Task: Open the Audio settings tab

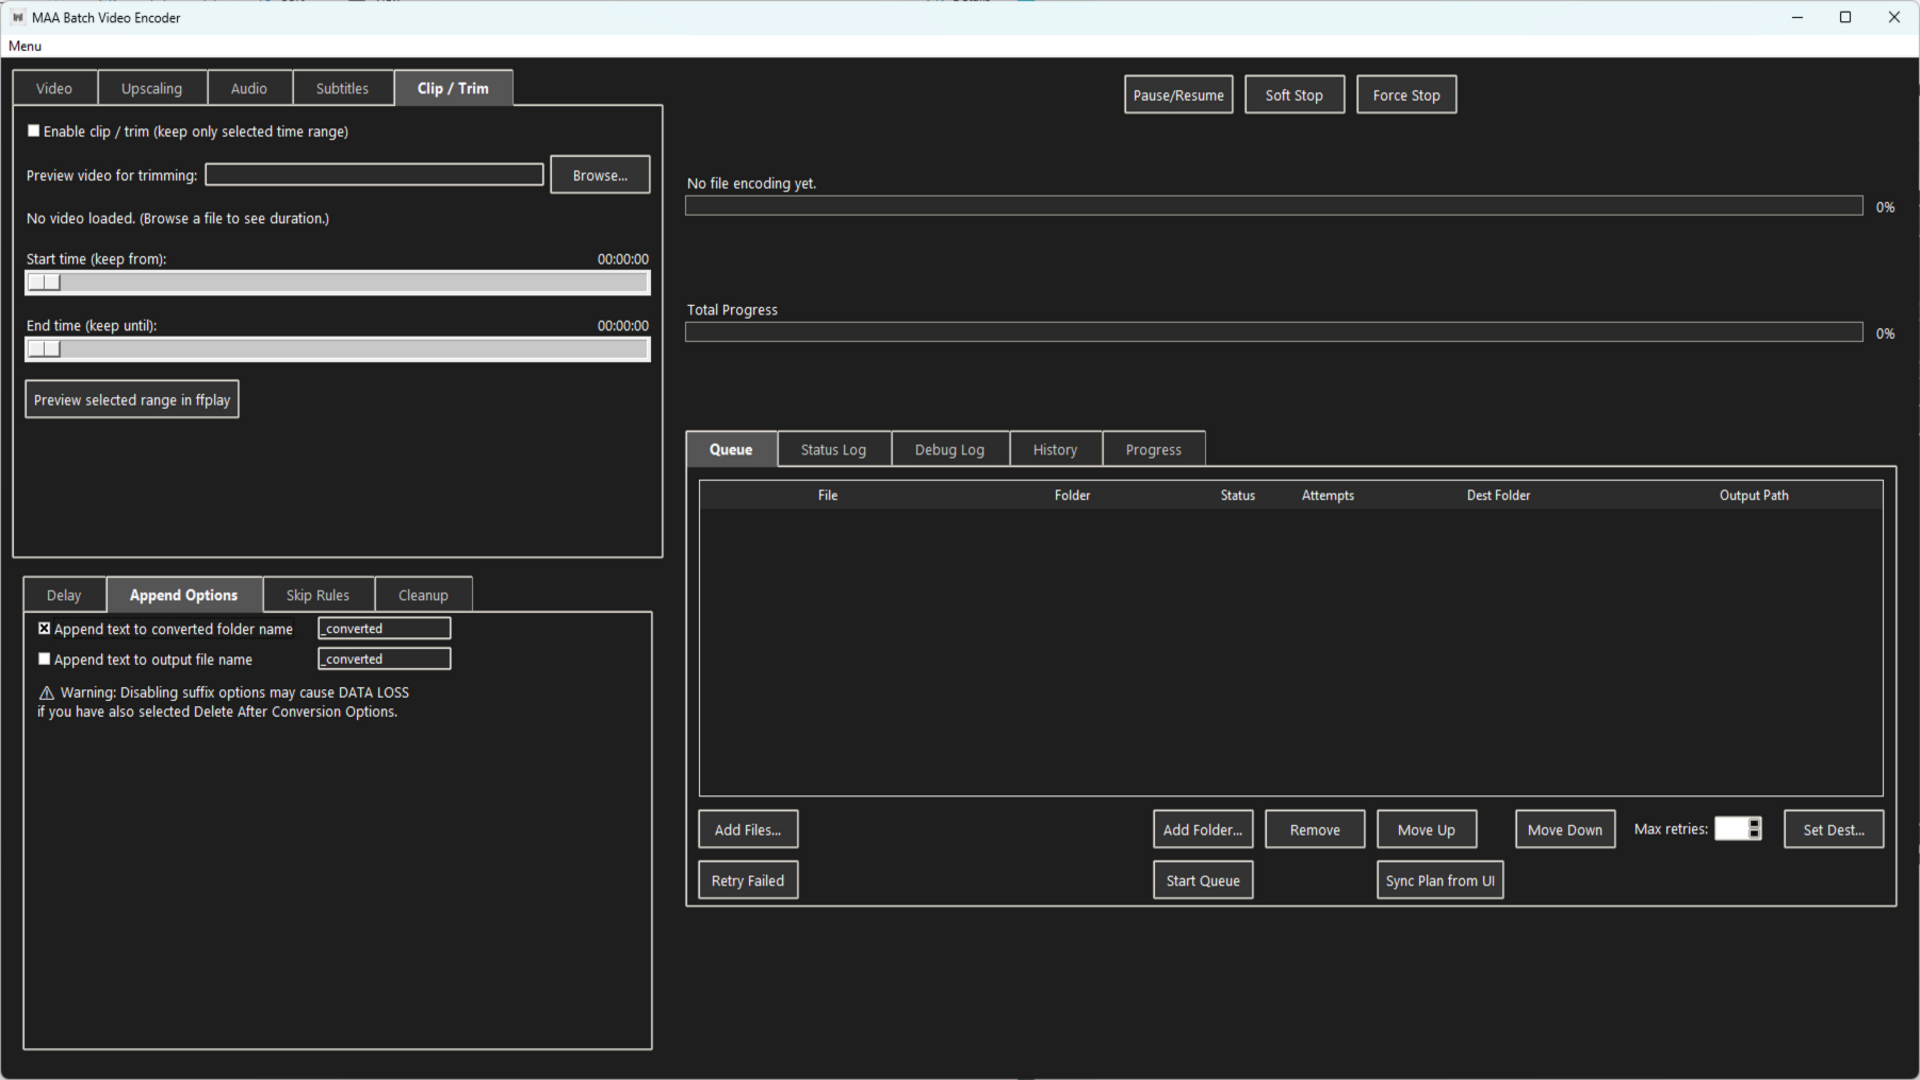Action: coord(249,88)
